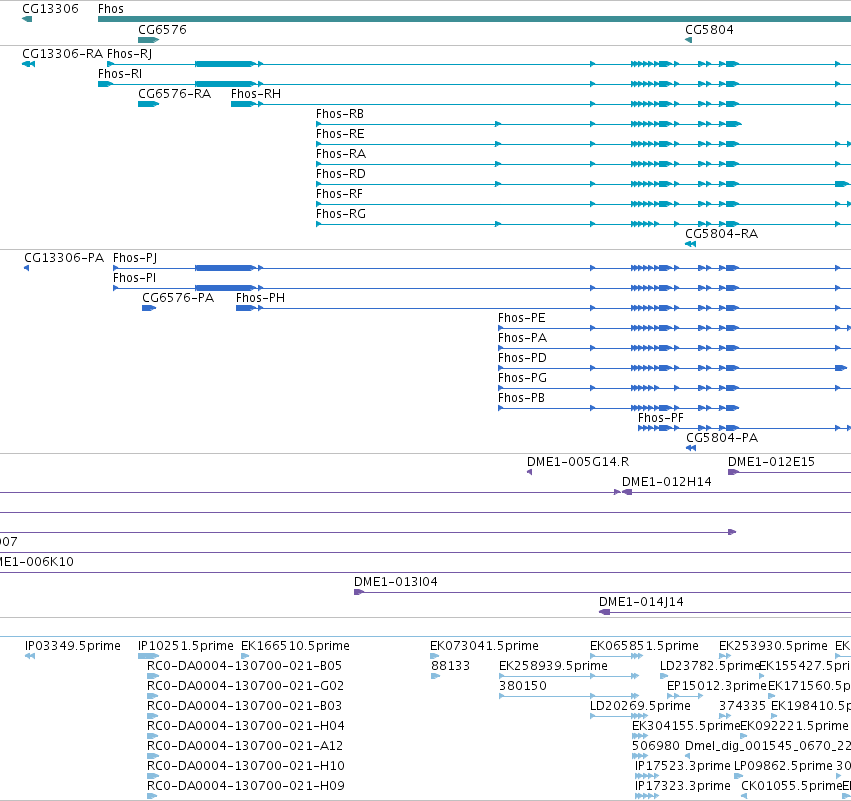Click the DME1-014J14 clone label
Image resolution: width=851 pixels, height=801 pixels.
[x=641, y=602]
